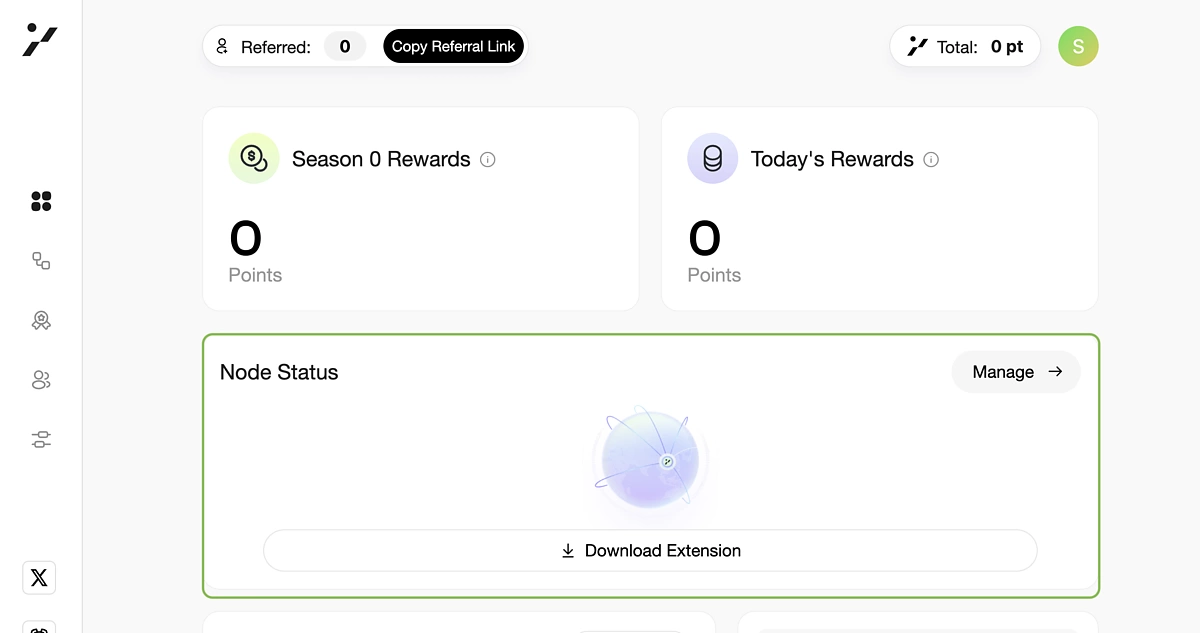This screenshot has width=1200, height=633.
Task: Click the Total points pill
Action: point(965,46)
